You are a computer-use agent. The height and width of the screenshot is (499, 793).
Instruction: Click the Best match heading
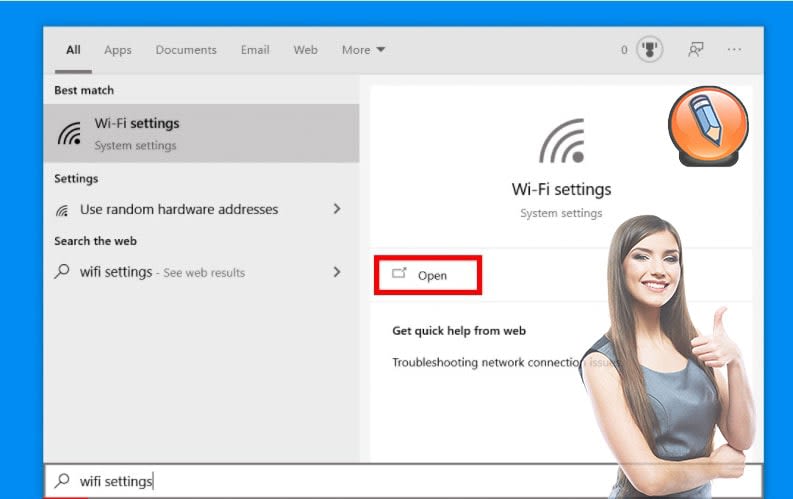click(x=84, y=90)
